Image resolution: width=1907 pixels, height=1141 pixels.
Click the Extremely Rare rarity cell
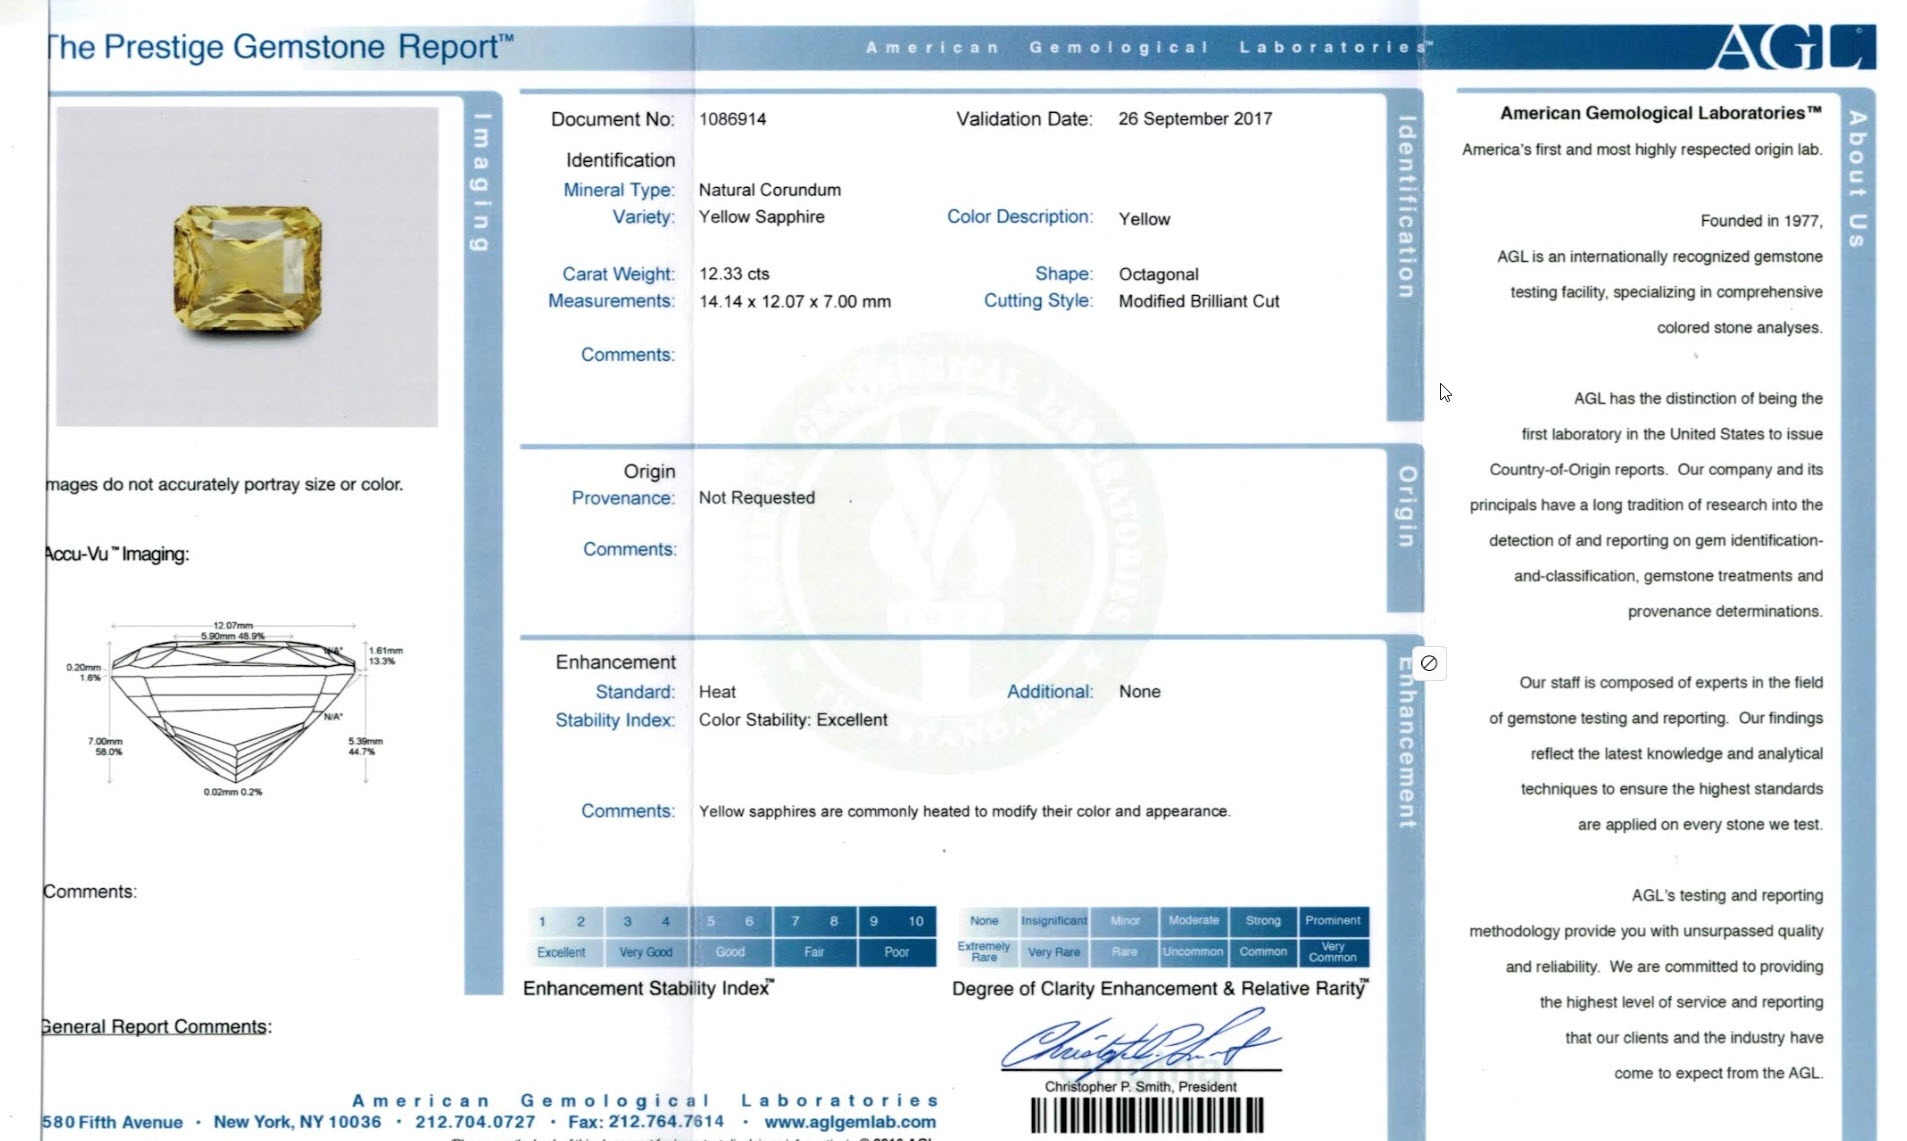click(984, 952)
